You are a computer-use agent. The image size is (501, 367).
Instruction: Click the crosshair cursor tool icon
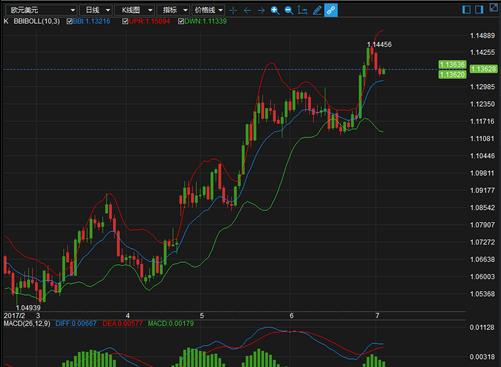pyautogui.click(x=233, y=11)
